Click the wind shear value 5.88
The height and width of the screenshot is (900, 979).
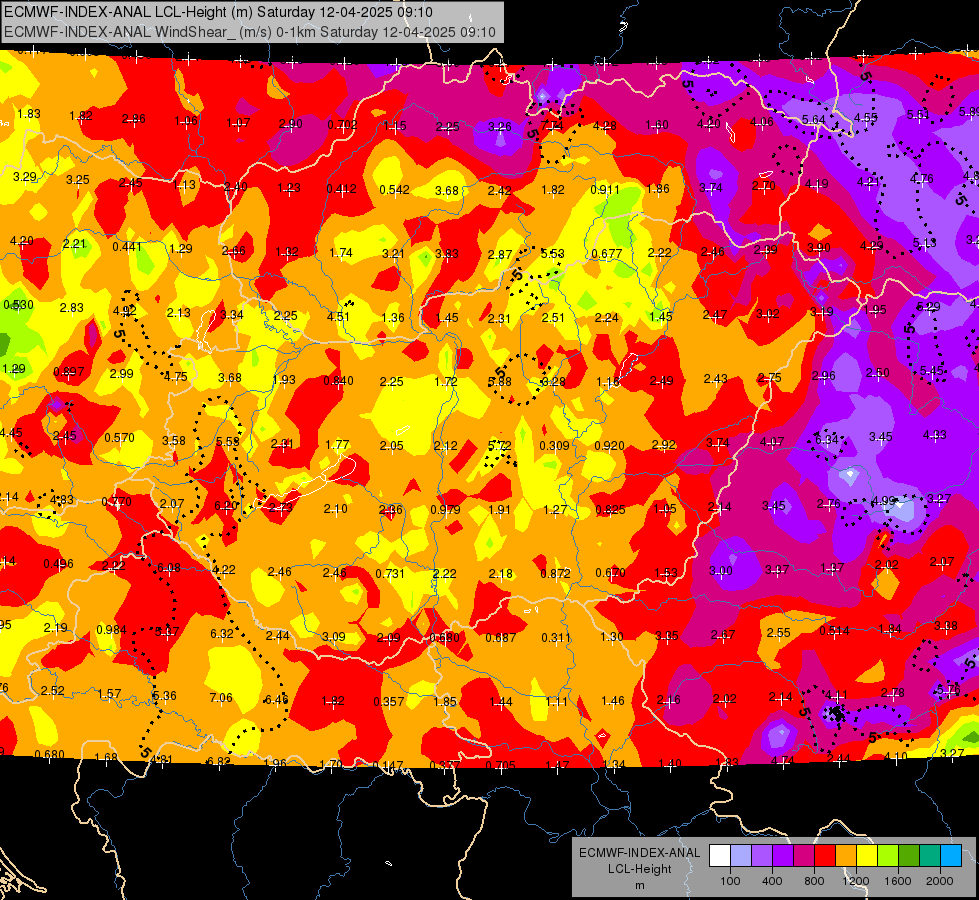pyautogui.click(x=500, y=382)
